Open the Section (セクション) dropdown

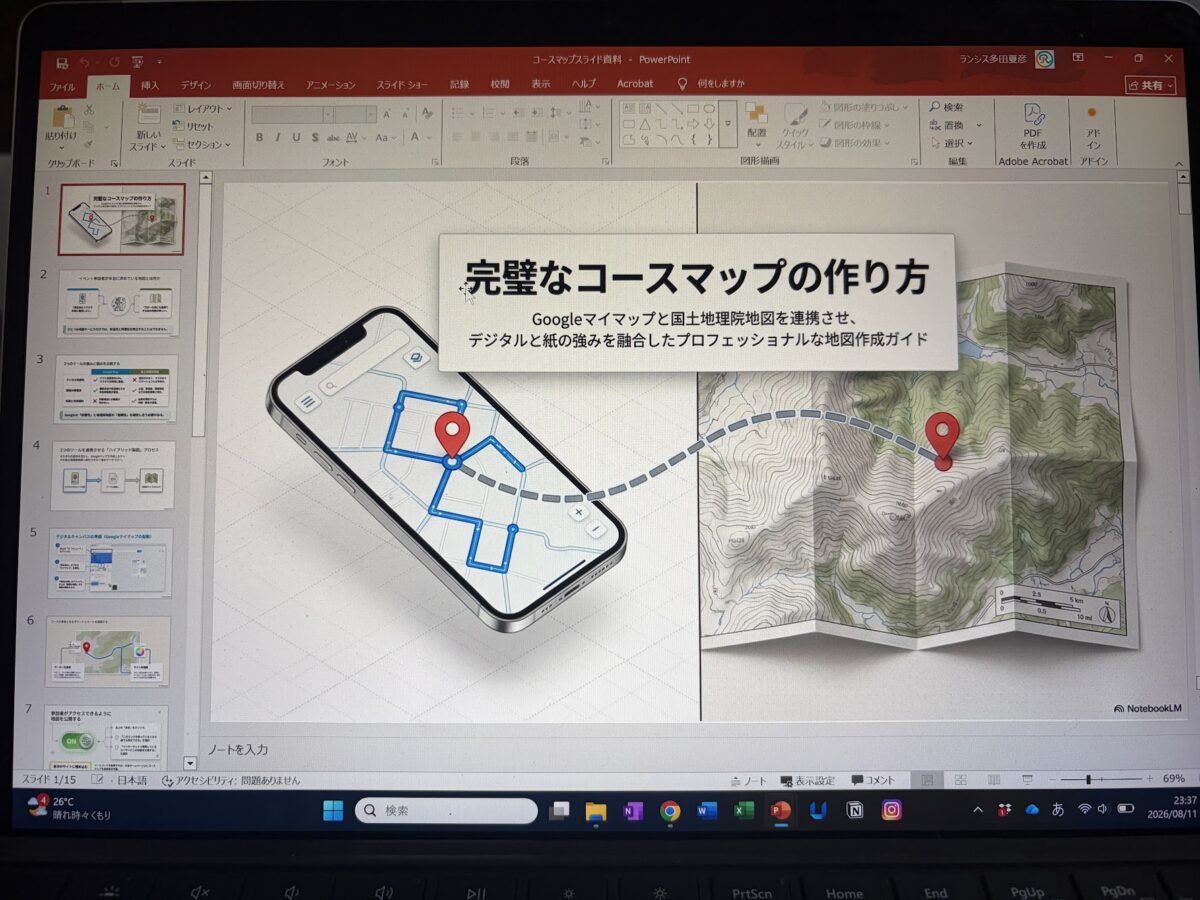coord(202,144)
